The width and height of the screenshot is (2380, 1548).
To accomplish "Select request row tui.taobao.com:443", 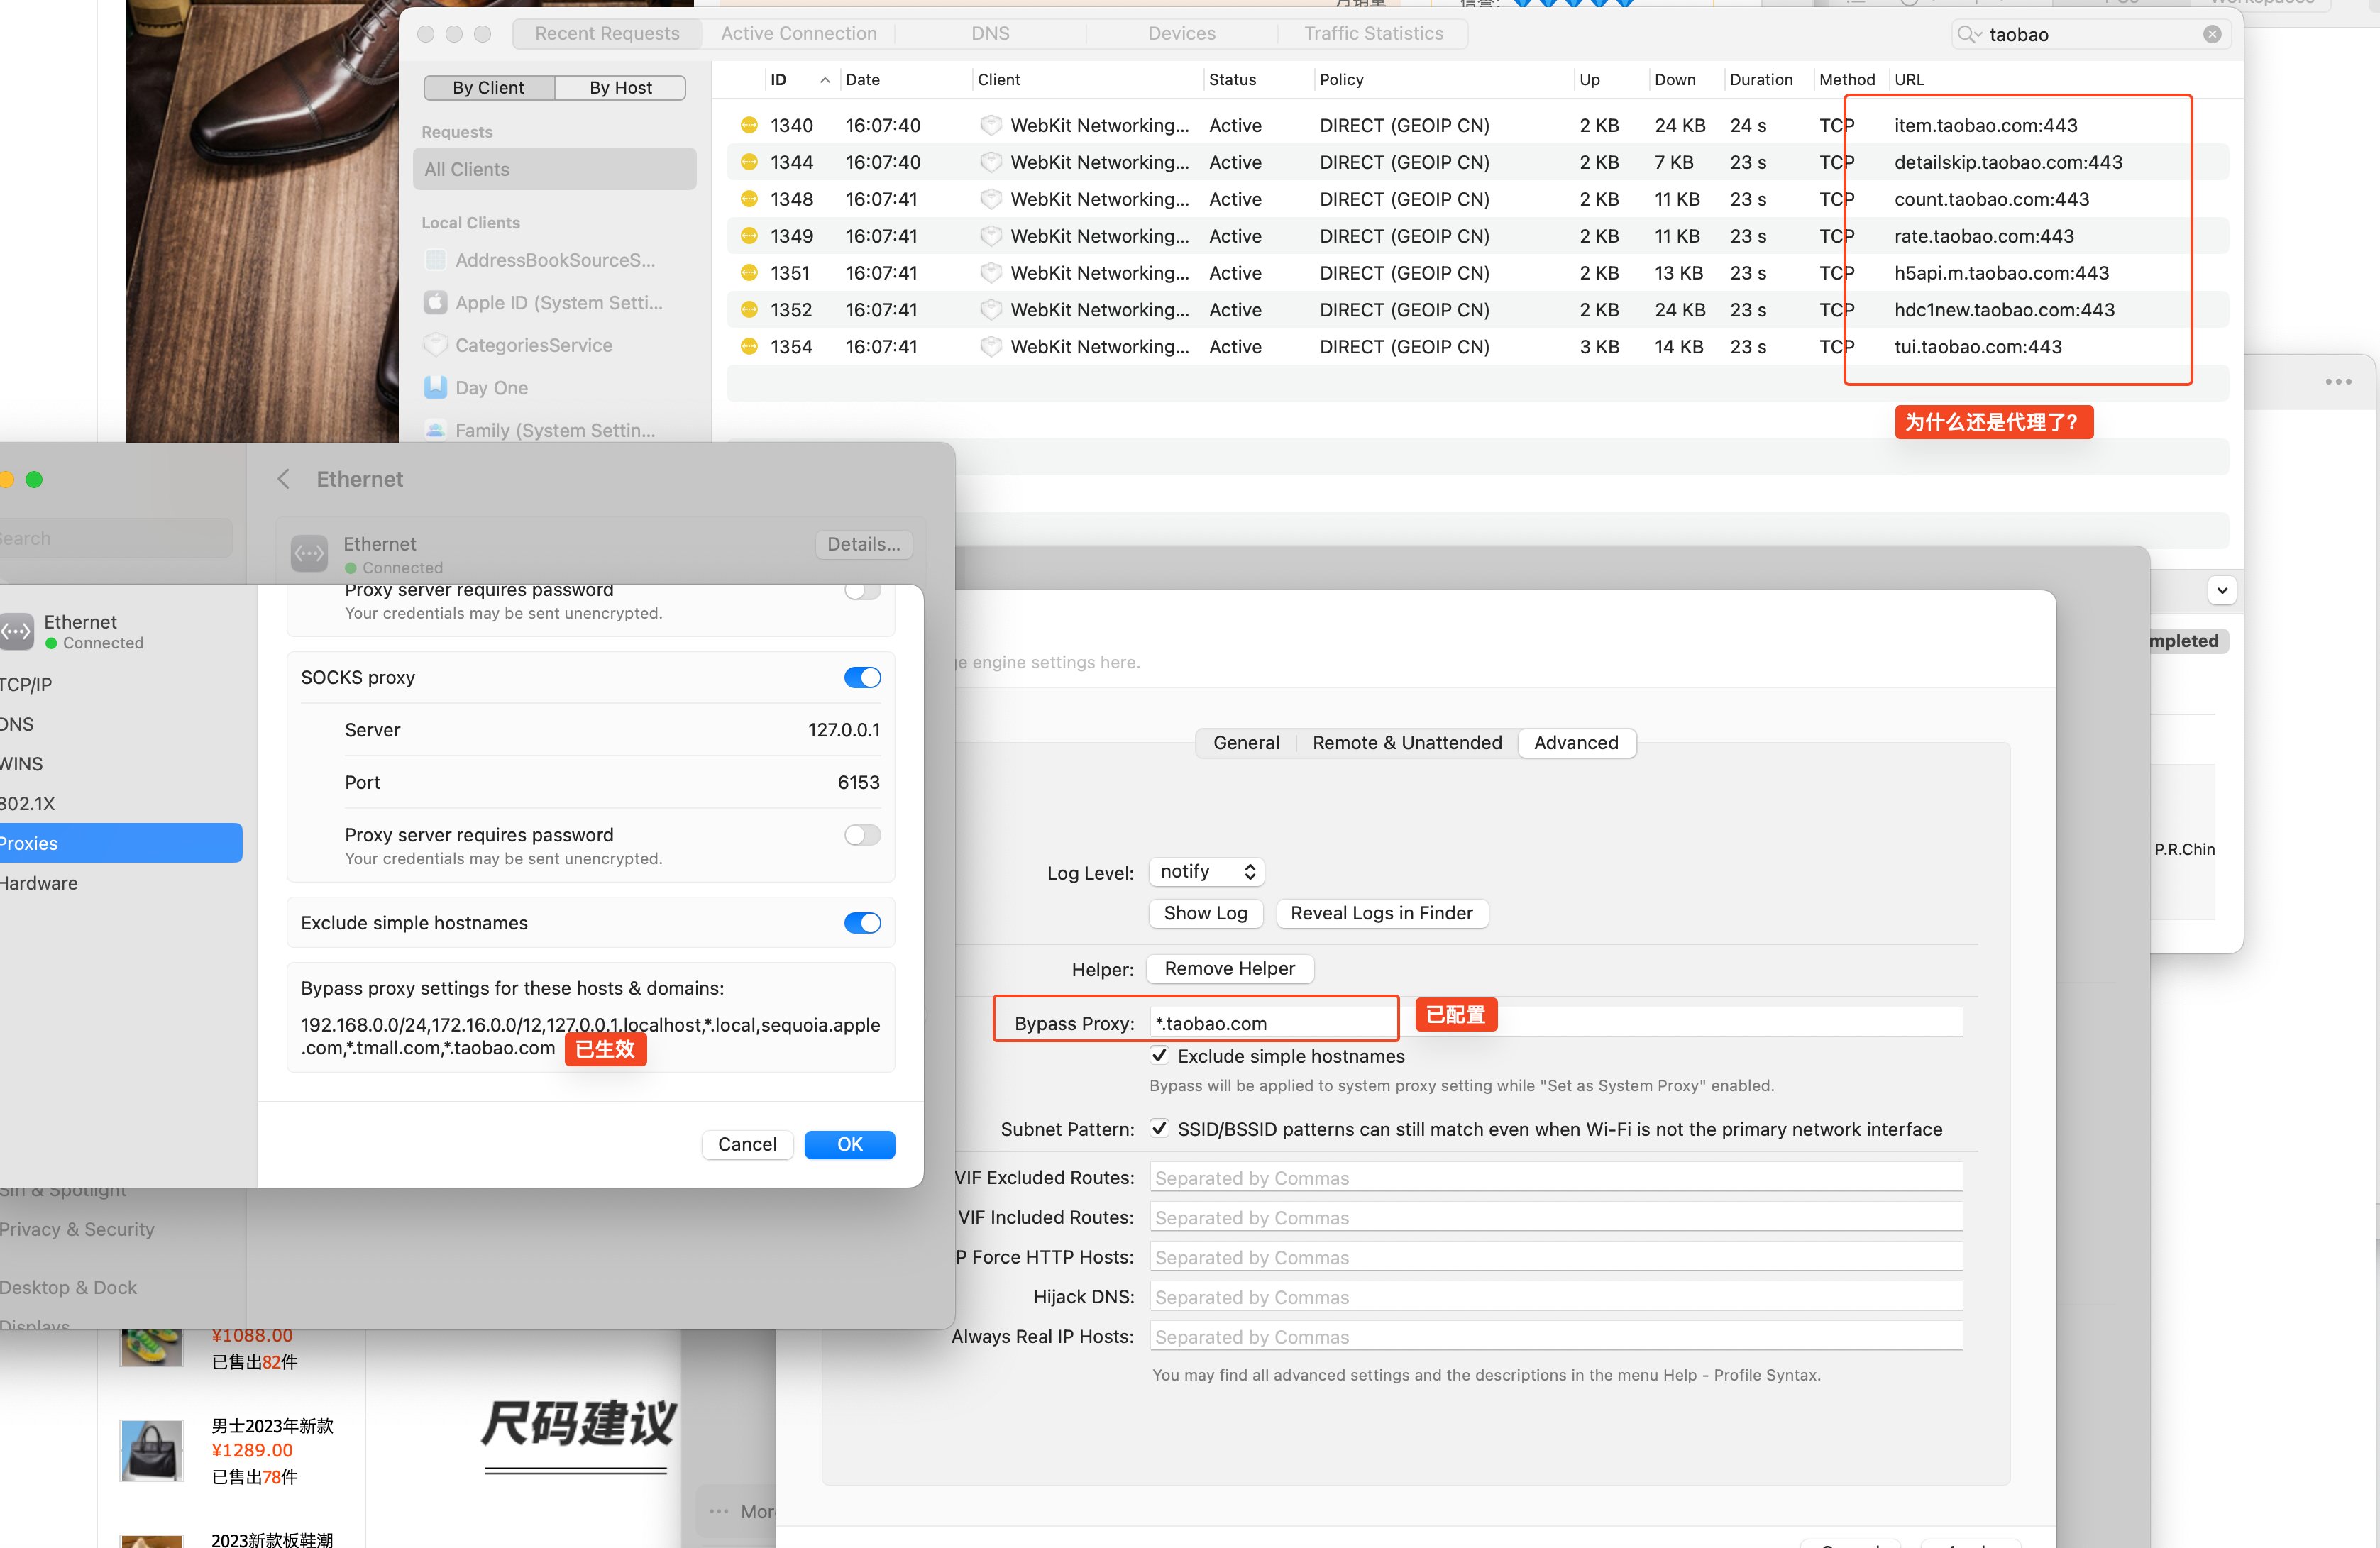I will [x=1477, y=347].
